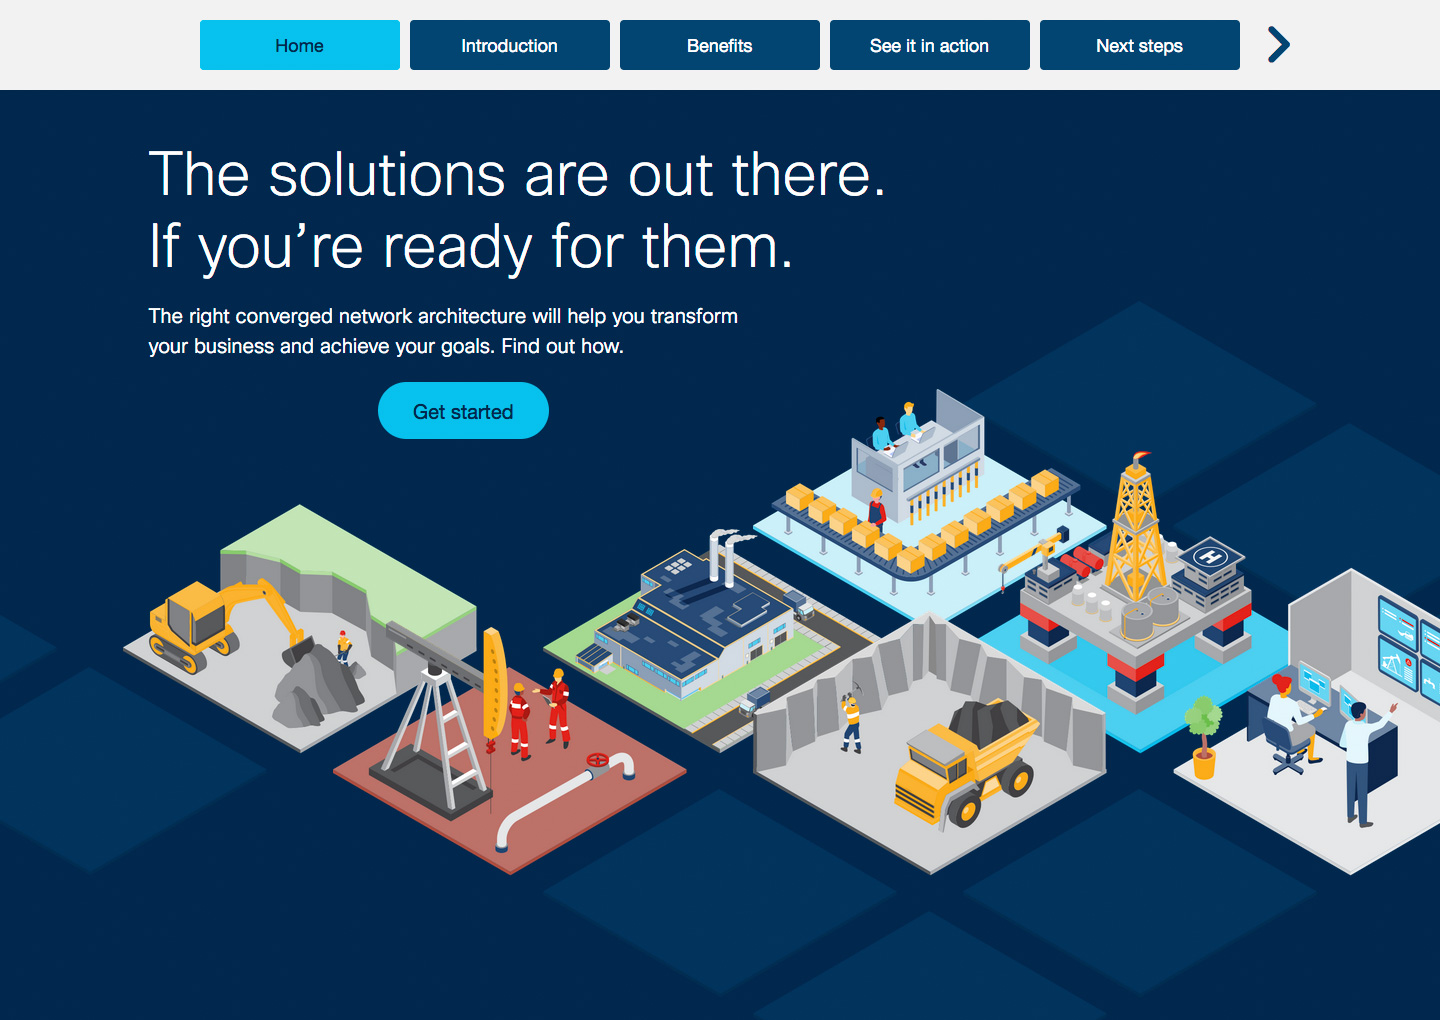The width and height of the screenshot is (1440, 1020).
Task: Open the Home tab
Action: coord(299,45)
